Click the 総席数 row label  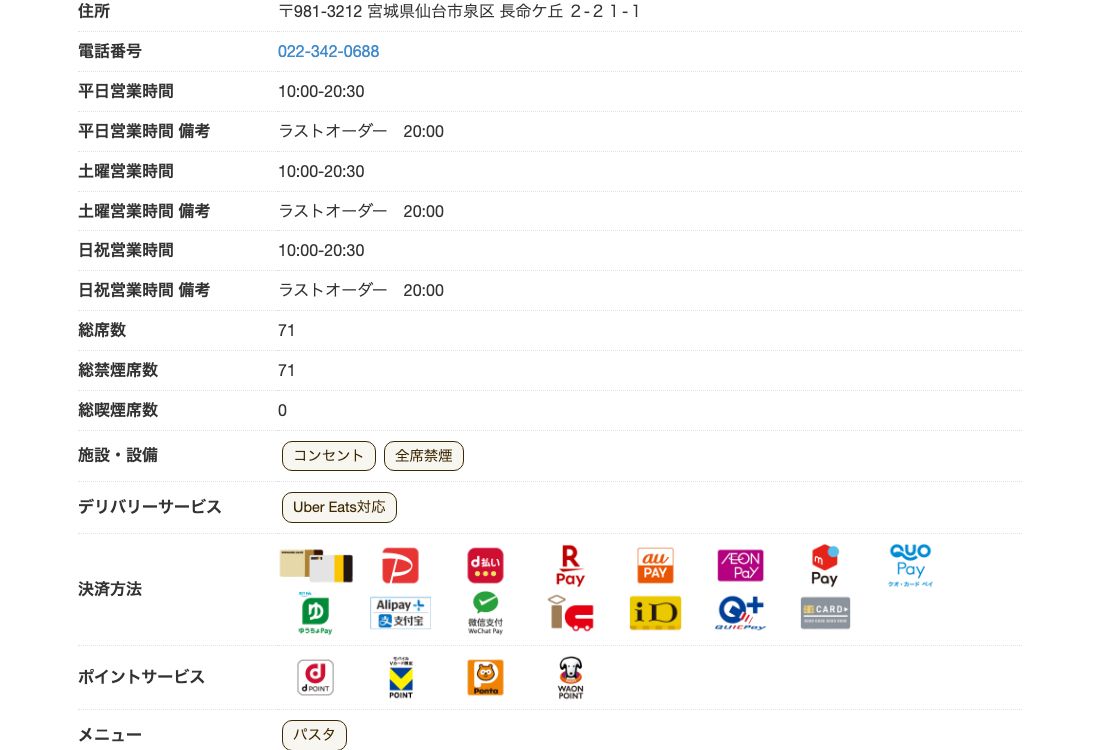(102, 330)
